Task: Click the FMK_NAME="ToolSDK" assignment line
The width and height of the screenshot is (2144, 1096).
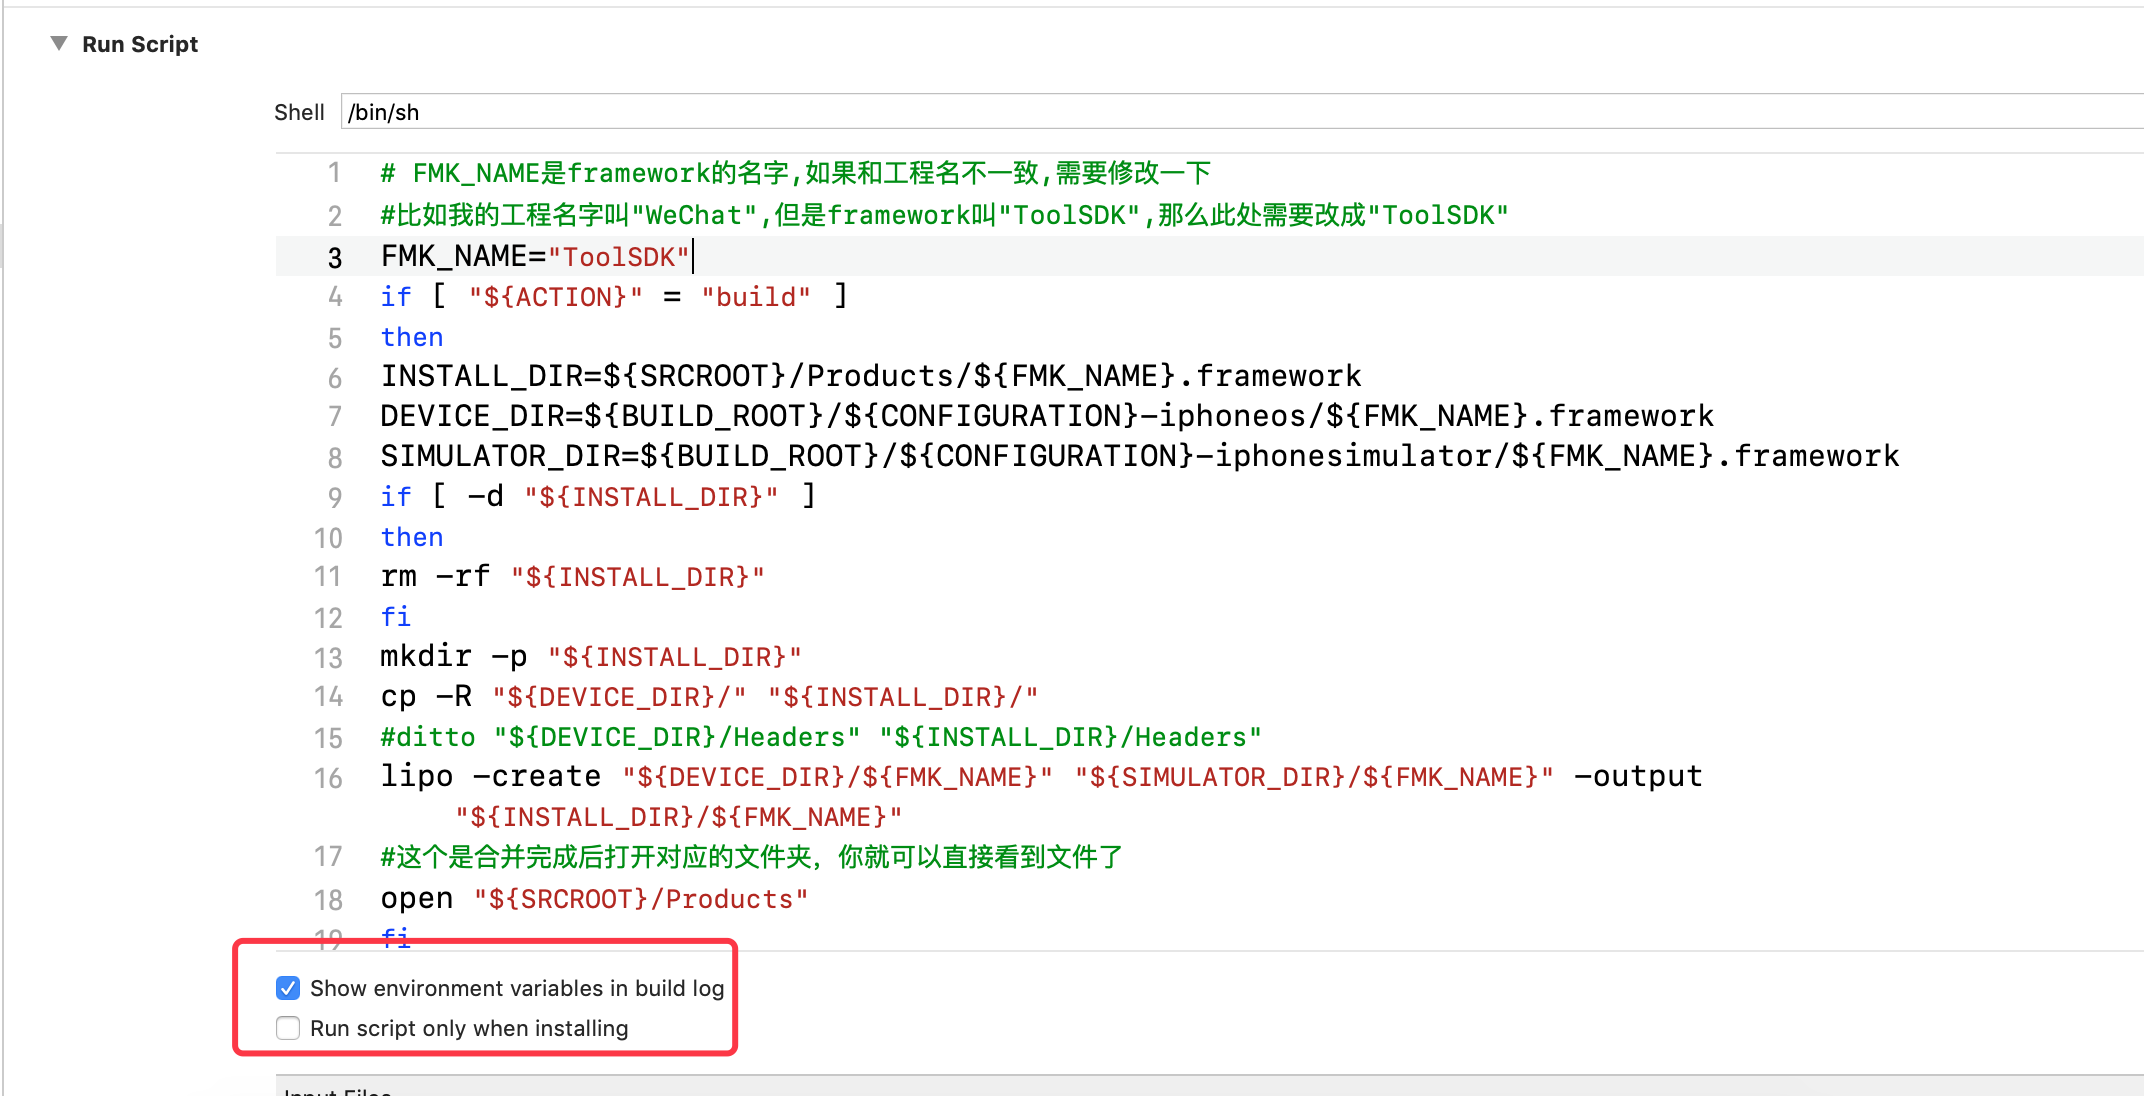Action: click(535, 257)
